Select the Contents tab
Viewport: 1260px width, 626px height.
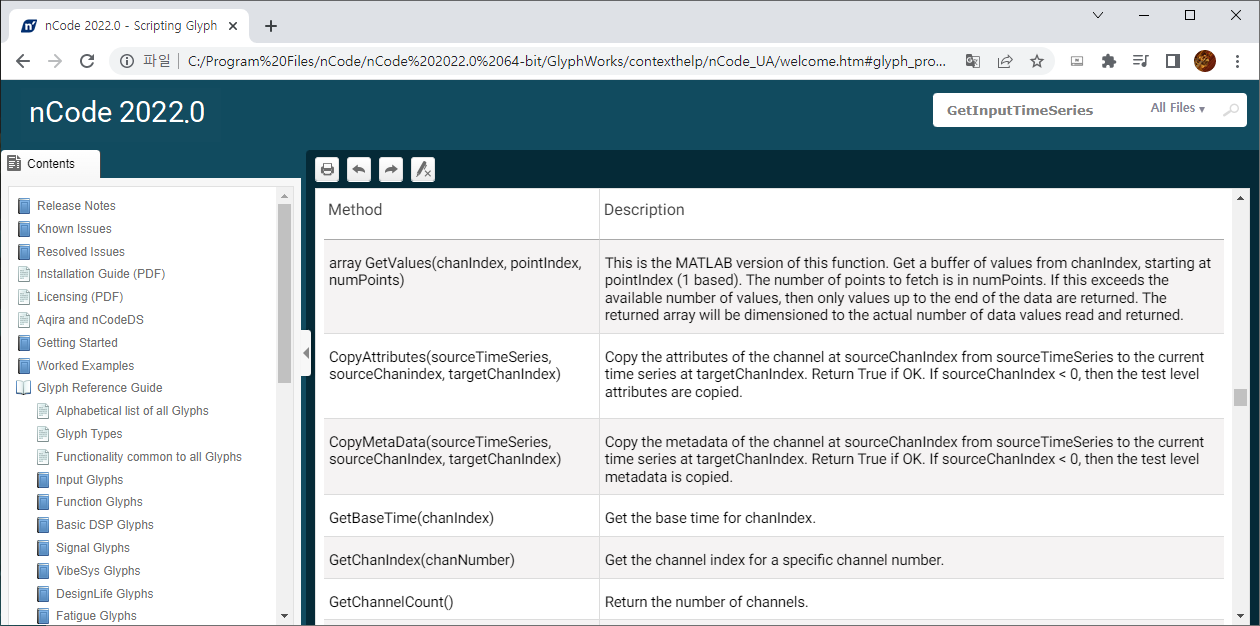[50, 164]
